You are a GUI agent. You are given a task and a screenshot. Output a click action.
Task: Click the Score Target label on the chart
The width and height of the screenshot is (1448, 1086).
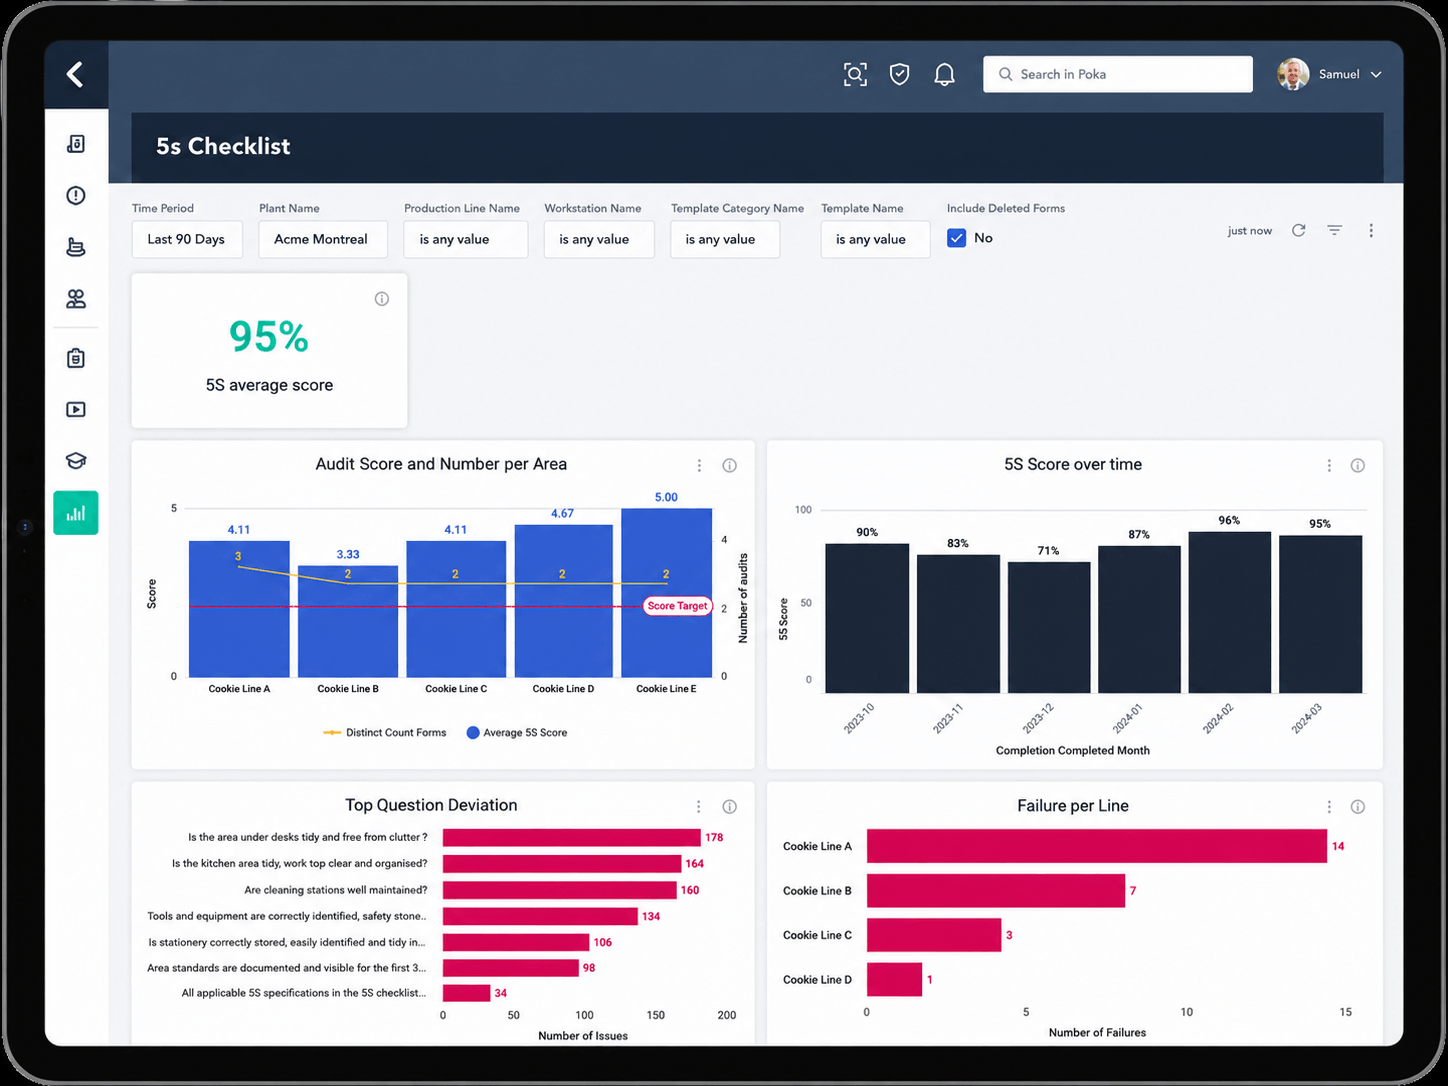pos(677,606)
